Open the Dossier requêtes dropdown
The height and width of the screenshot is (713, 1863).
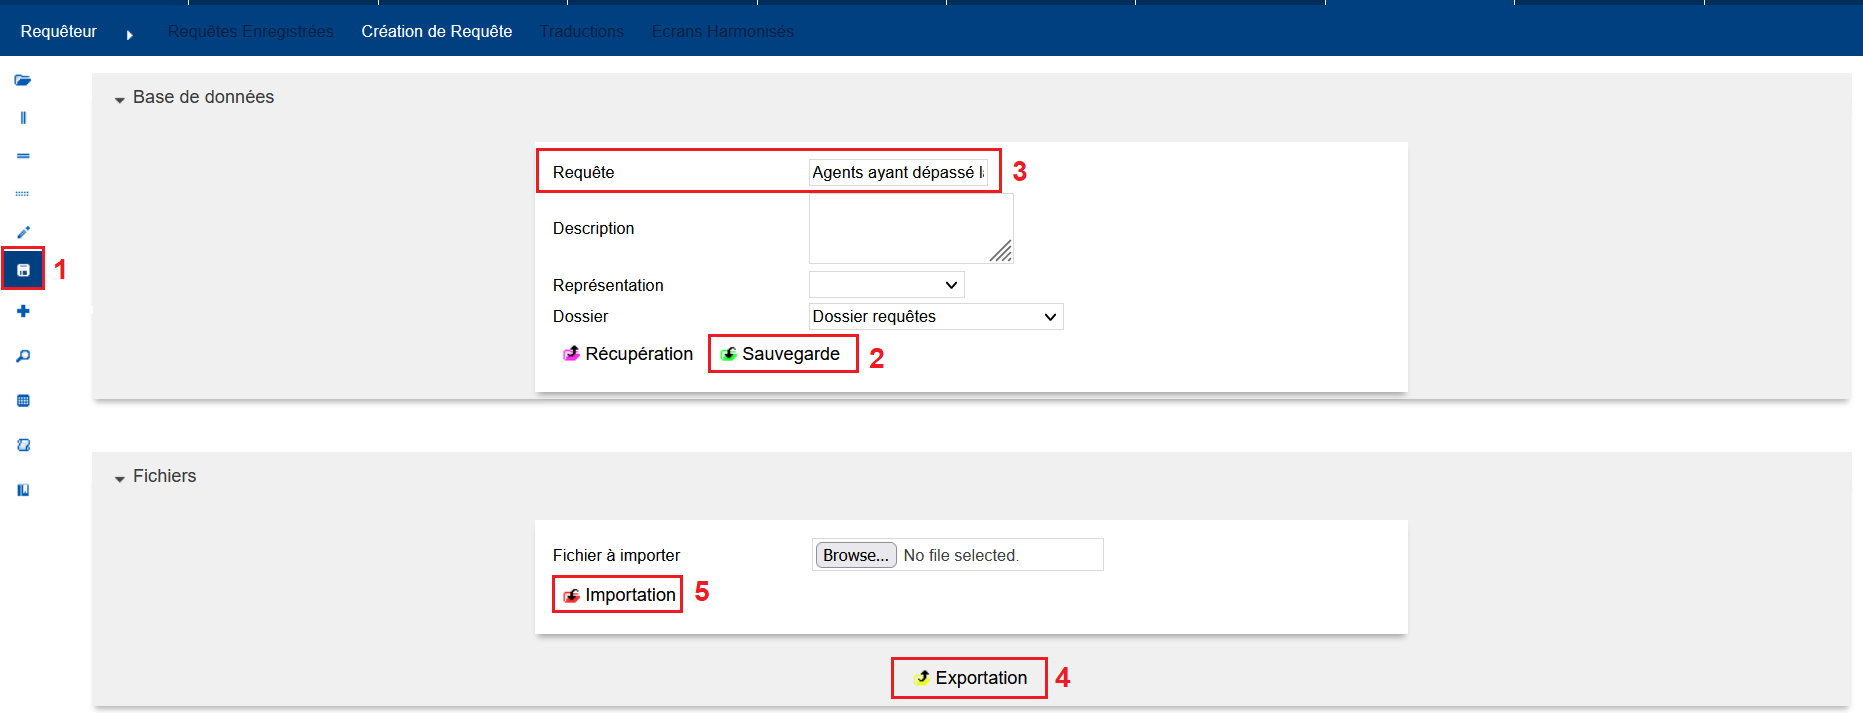pos(935,317)
